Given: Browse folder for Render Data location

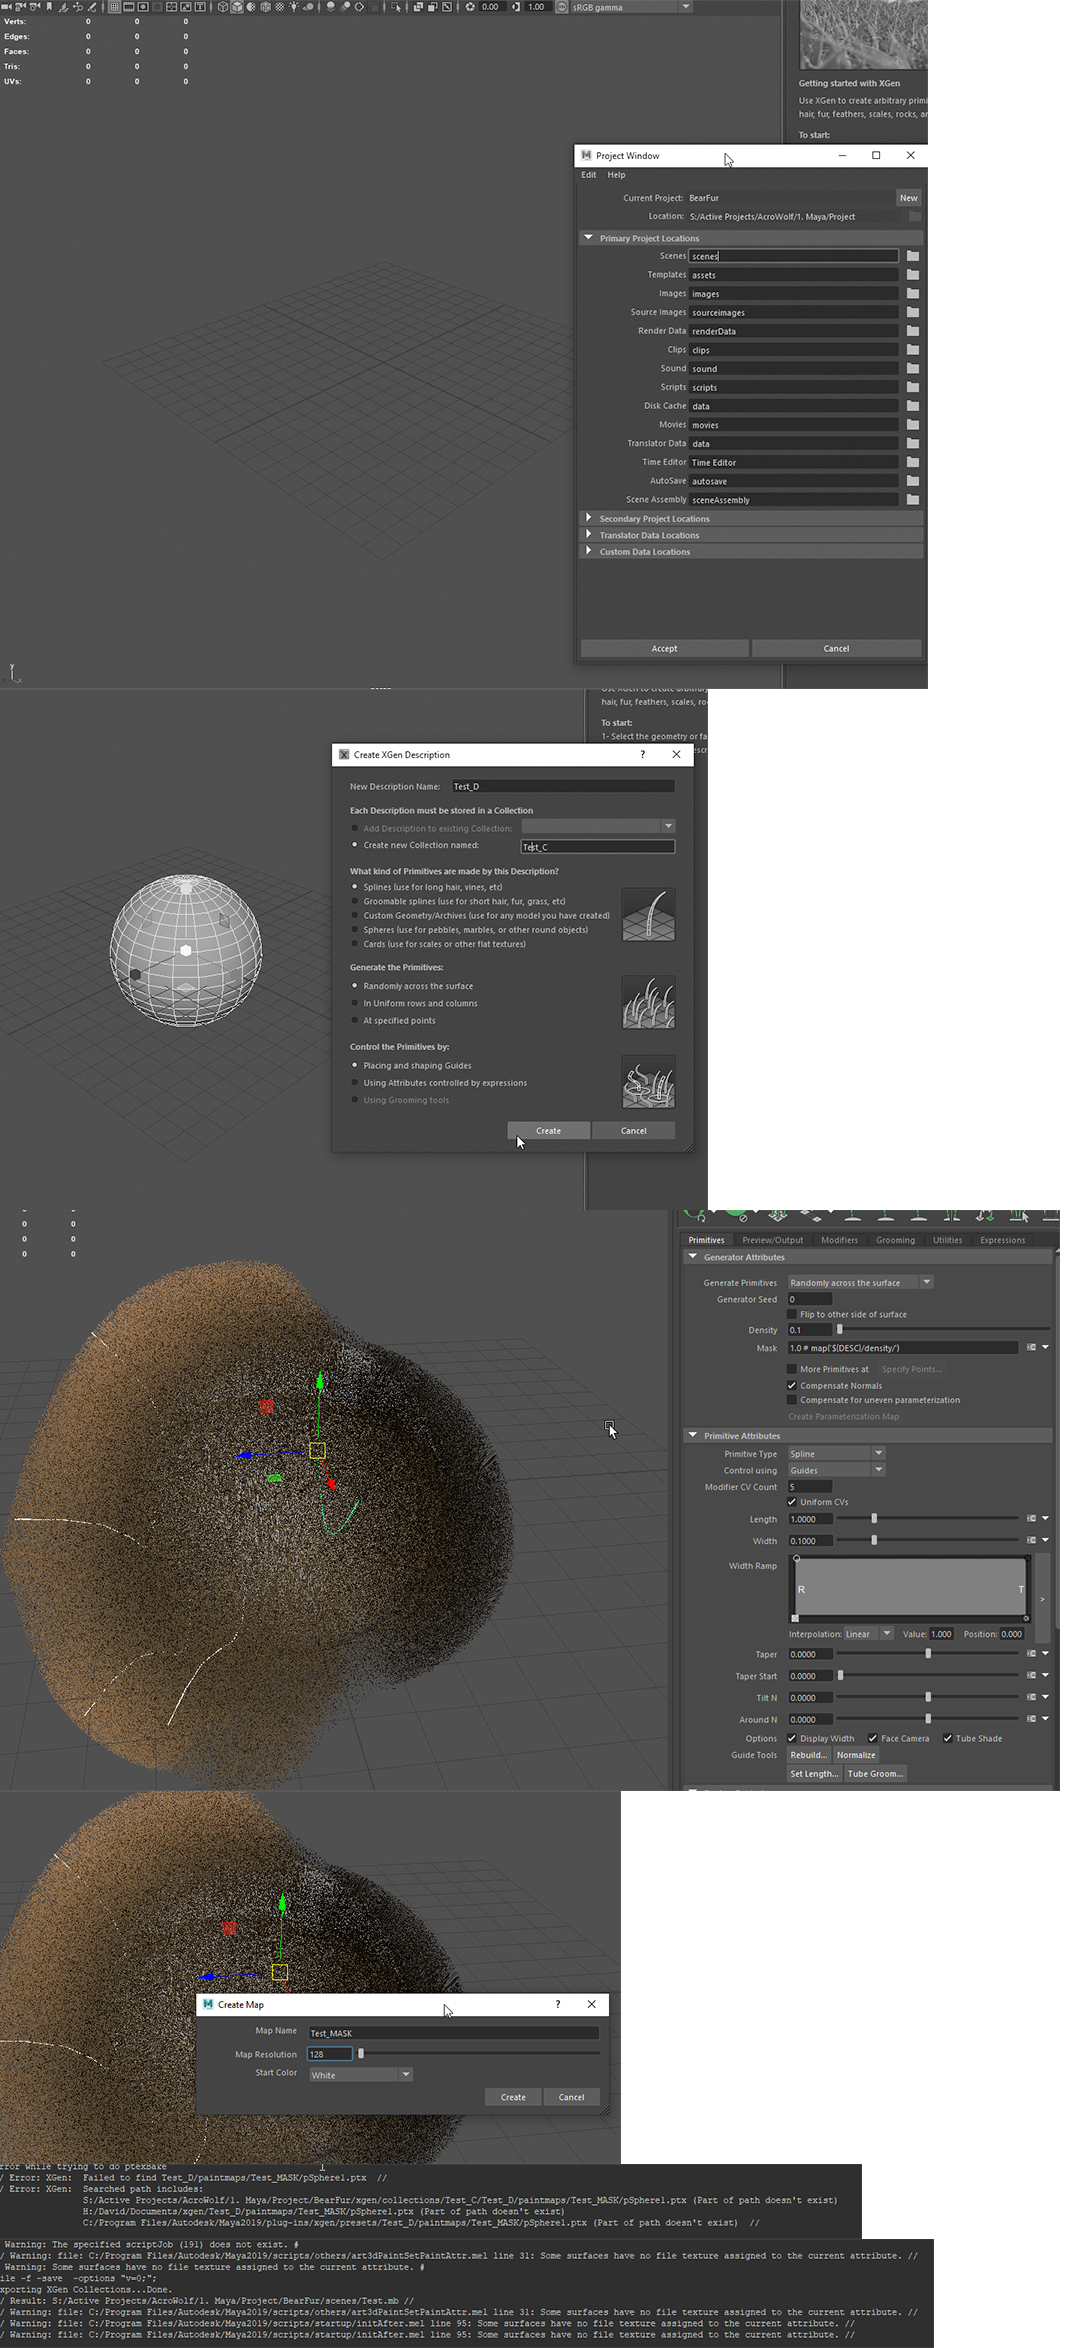Looking at the screenshot, I should coord(913,331).
